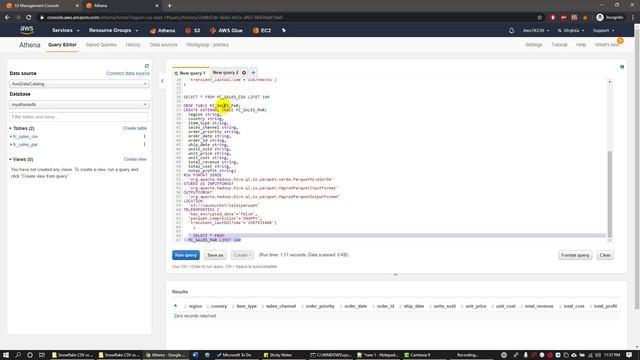Viewport: 640px width, 360px height.
Task: Open Athena Settings
Action: (533, 45)
